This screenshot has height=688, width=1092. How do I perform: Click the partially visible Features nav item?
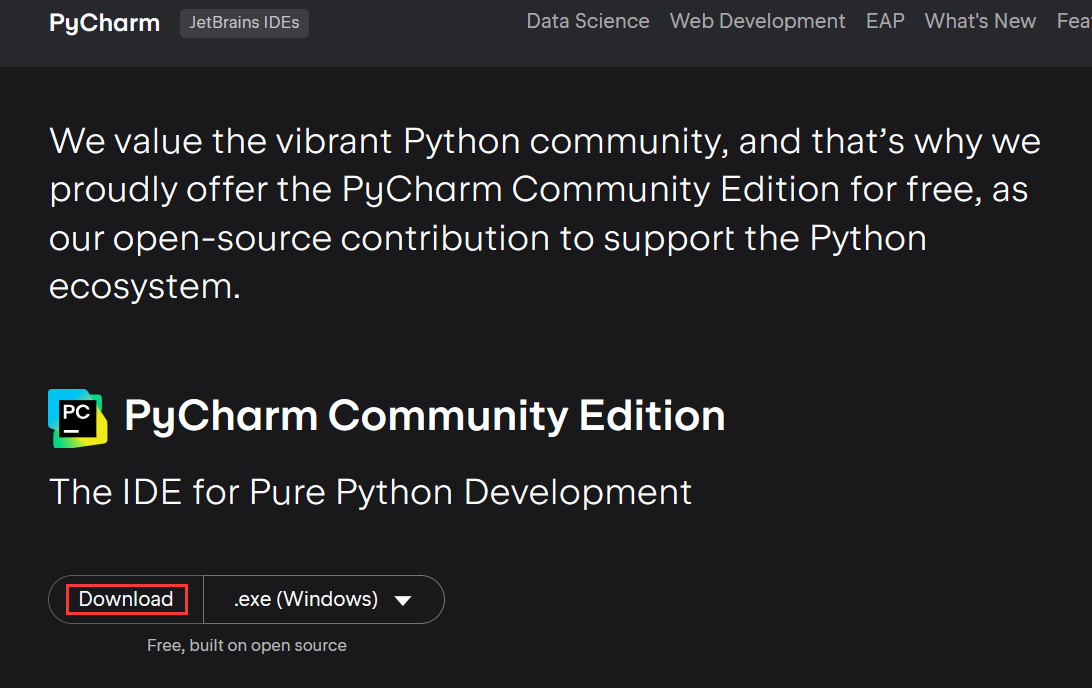1074,21
